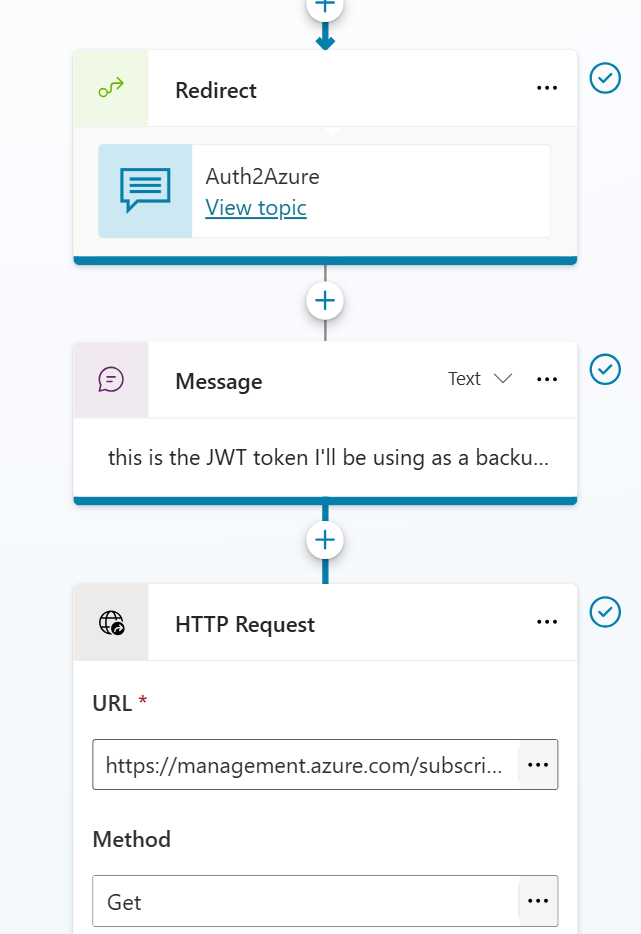Screen dimensions: 641x934
Task: Open the URL field ellipsis options
Action: (538, 765)
